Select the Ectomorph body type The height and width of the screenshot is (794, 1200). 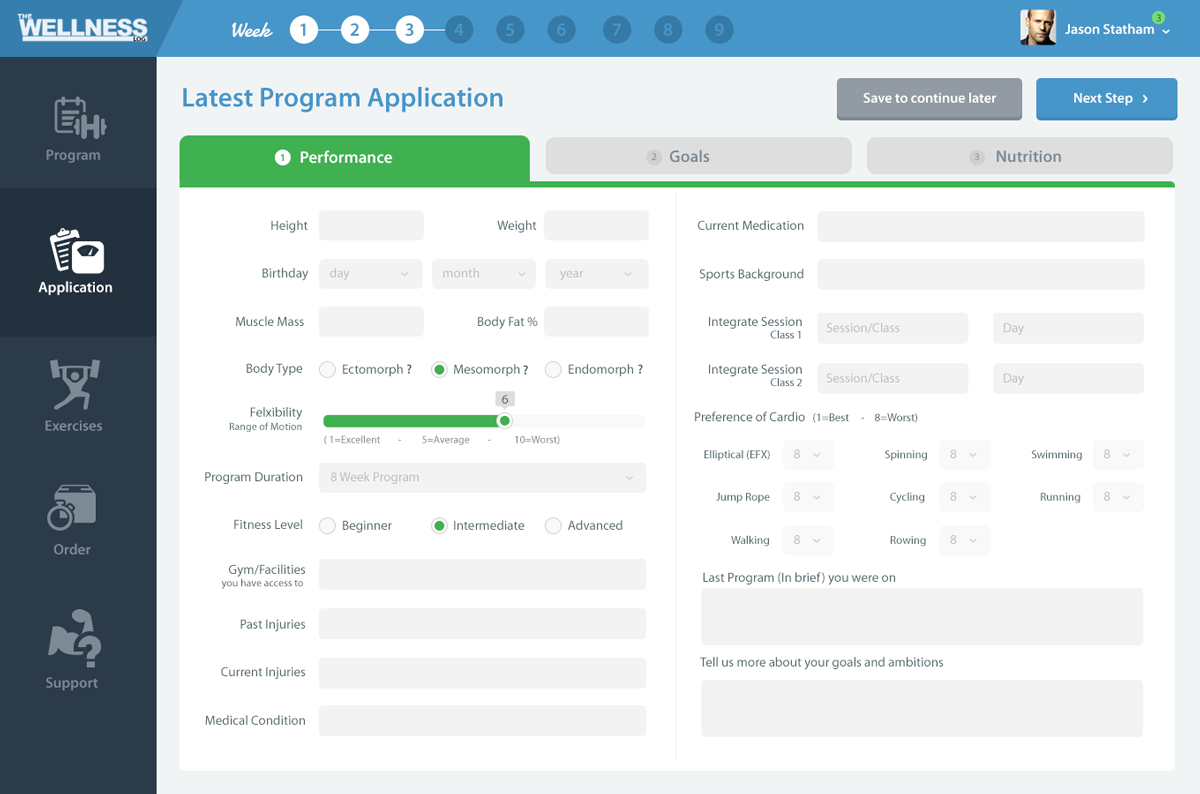327,370
